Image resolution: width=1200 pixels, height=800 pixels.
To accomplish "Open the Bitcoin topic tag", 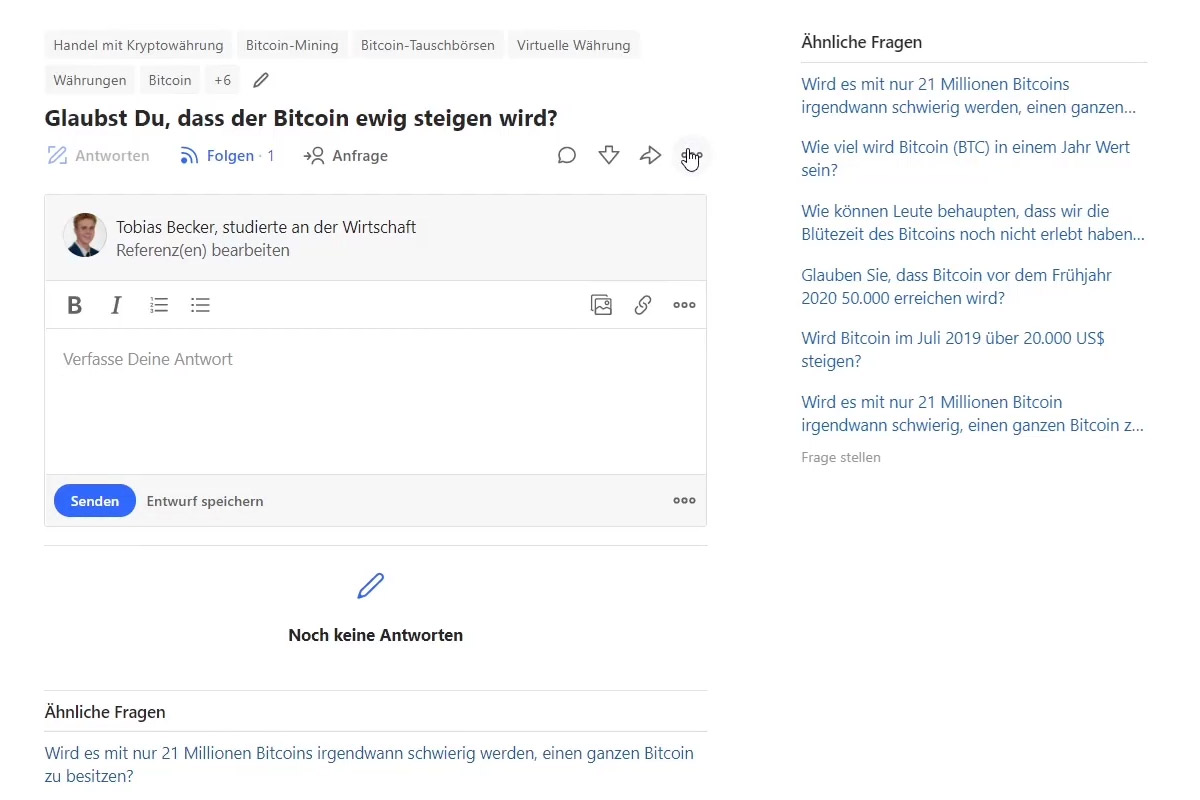I will pyautogui.click(x=170, y=80).
